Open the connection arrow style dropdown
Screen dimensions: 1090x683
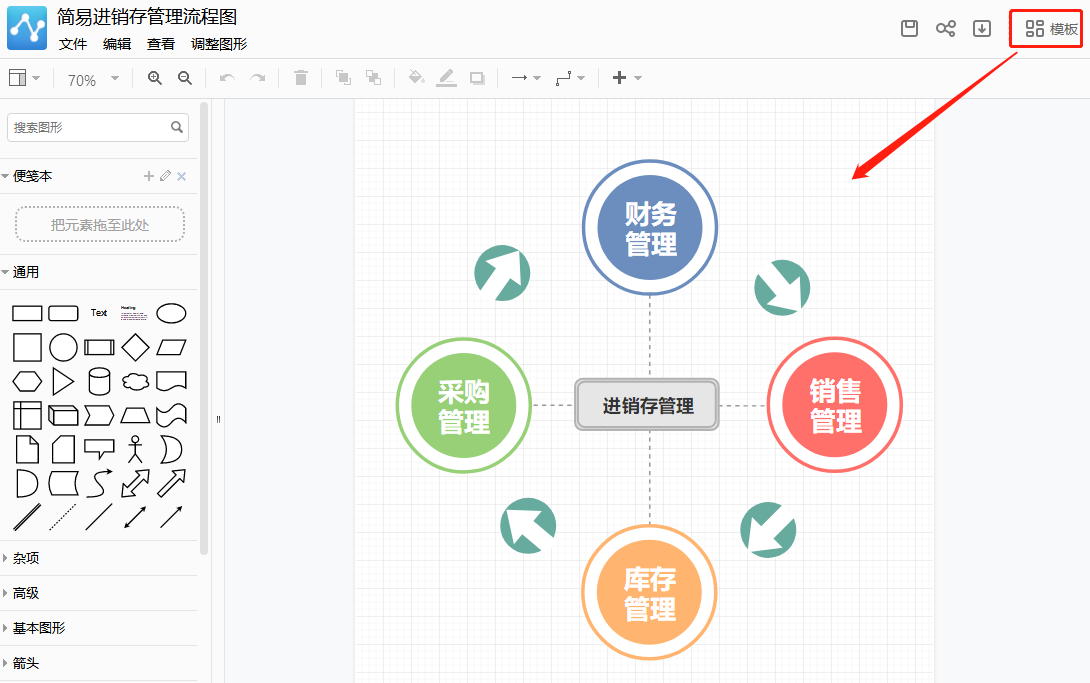pos(526,78)
